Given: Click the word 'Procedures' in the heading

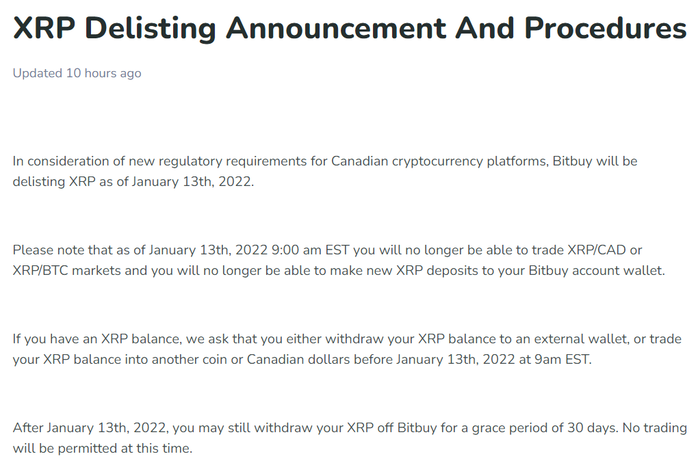Looking at the screenshot, I should 605,29.
